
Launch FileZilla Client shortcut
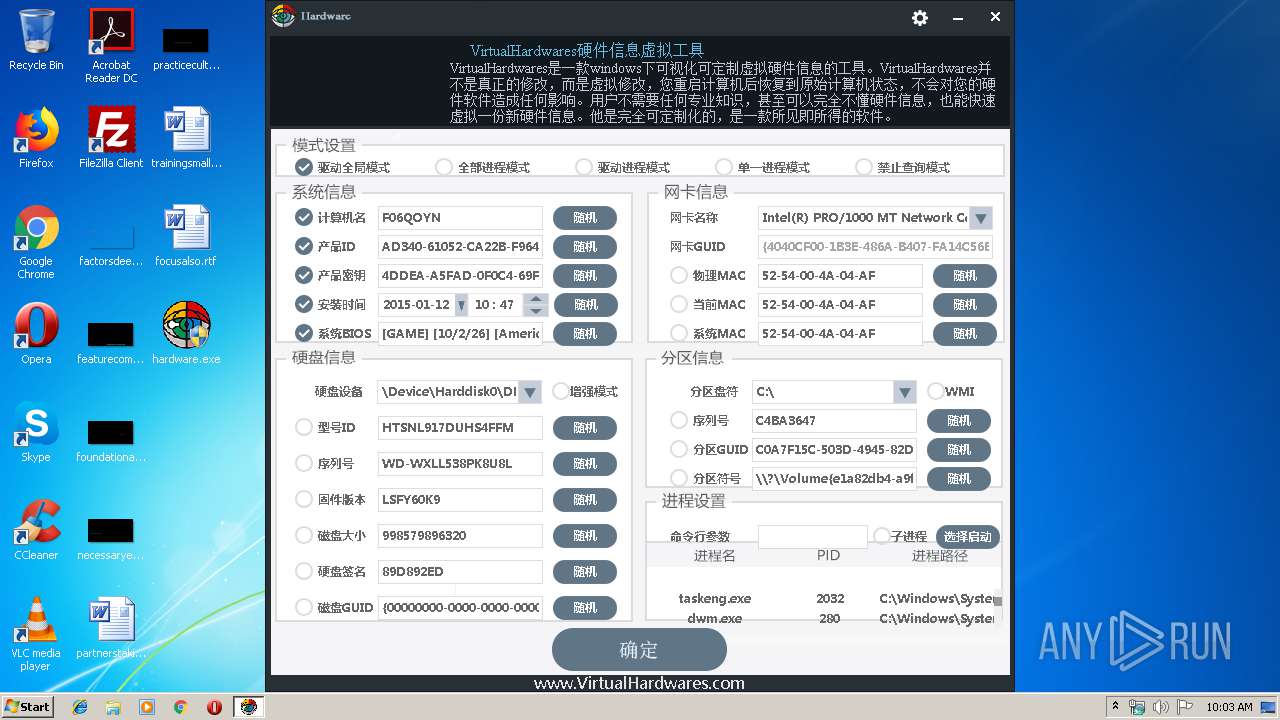tap(111, 137)
